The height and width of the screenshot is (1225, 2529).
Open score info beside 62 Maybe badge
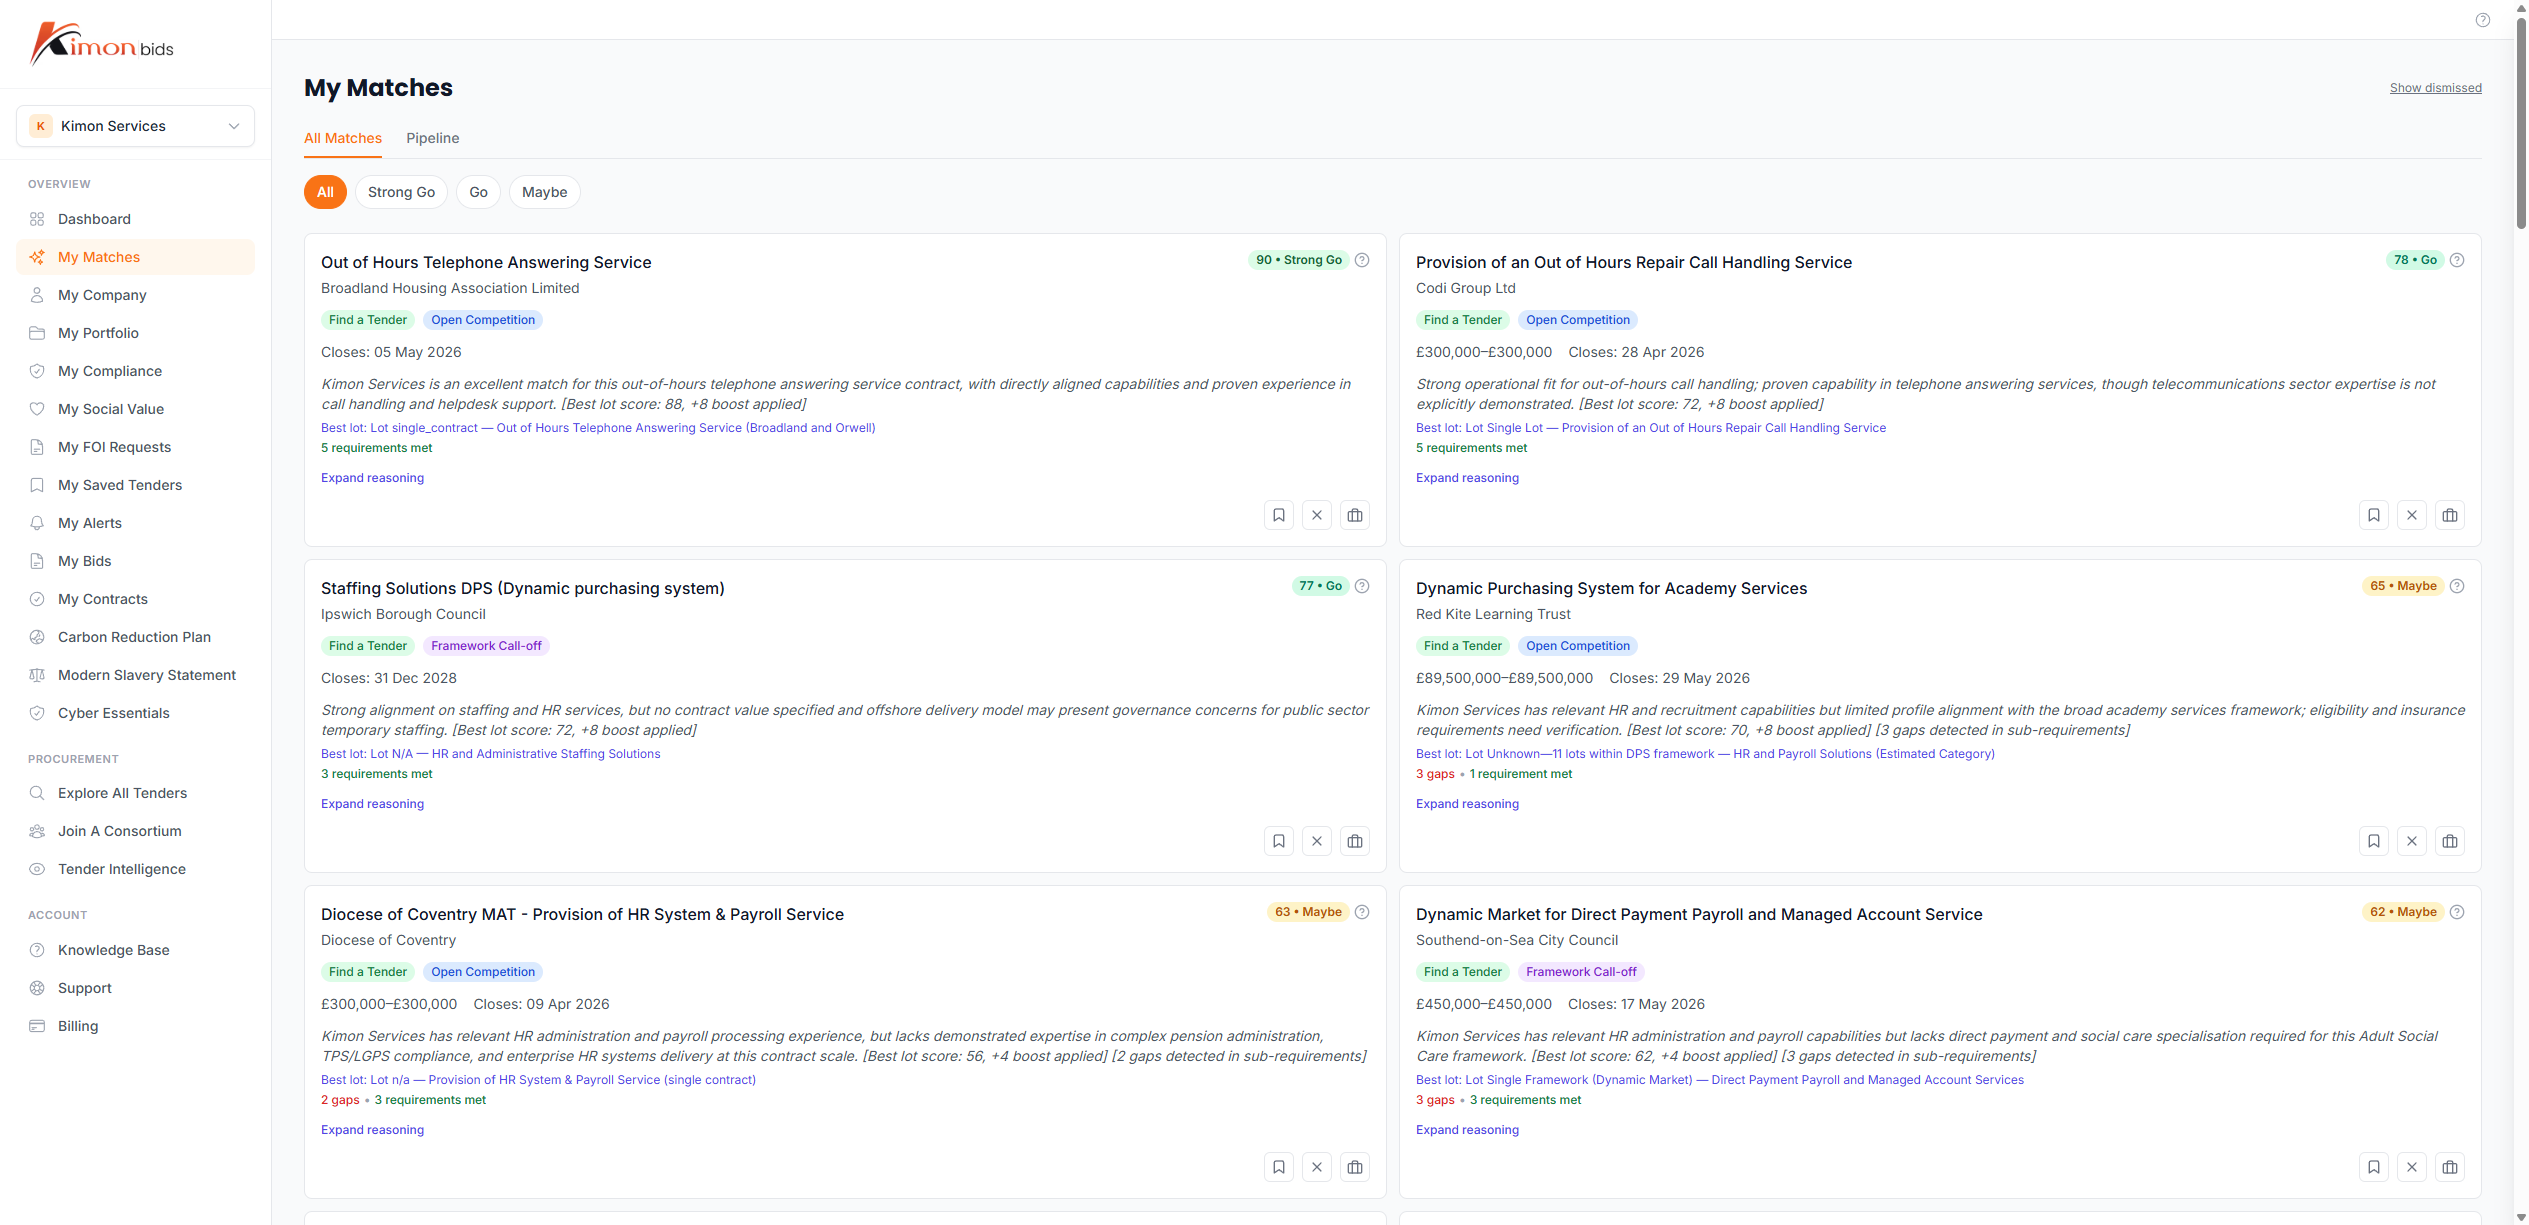2457,912
